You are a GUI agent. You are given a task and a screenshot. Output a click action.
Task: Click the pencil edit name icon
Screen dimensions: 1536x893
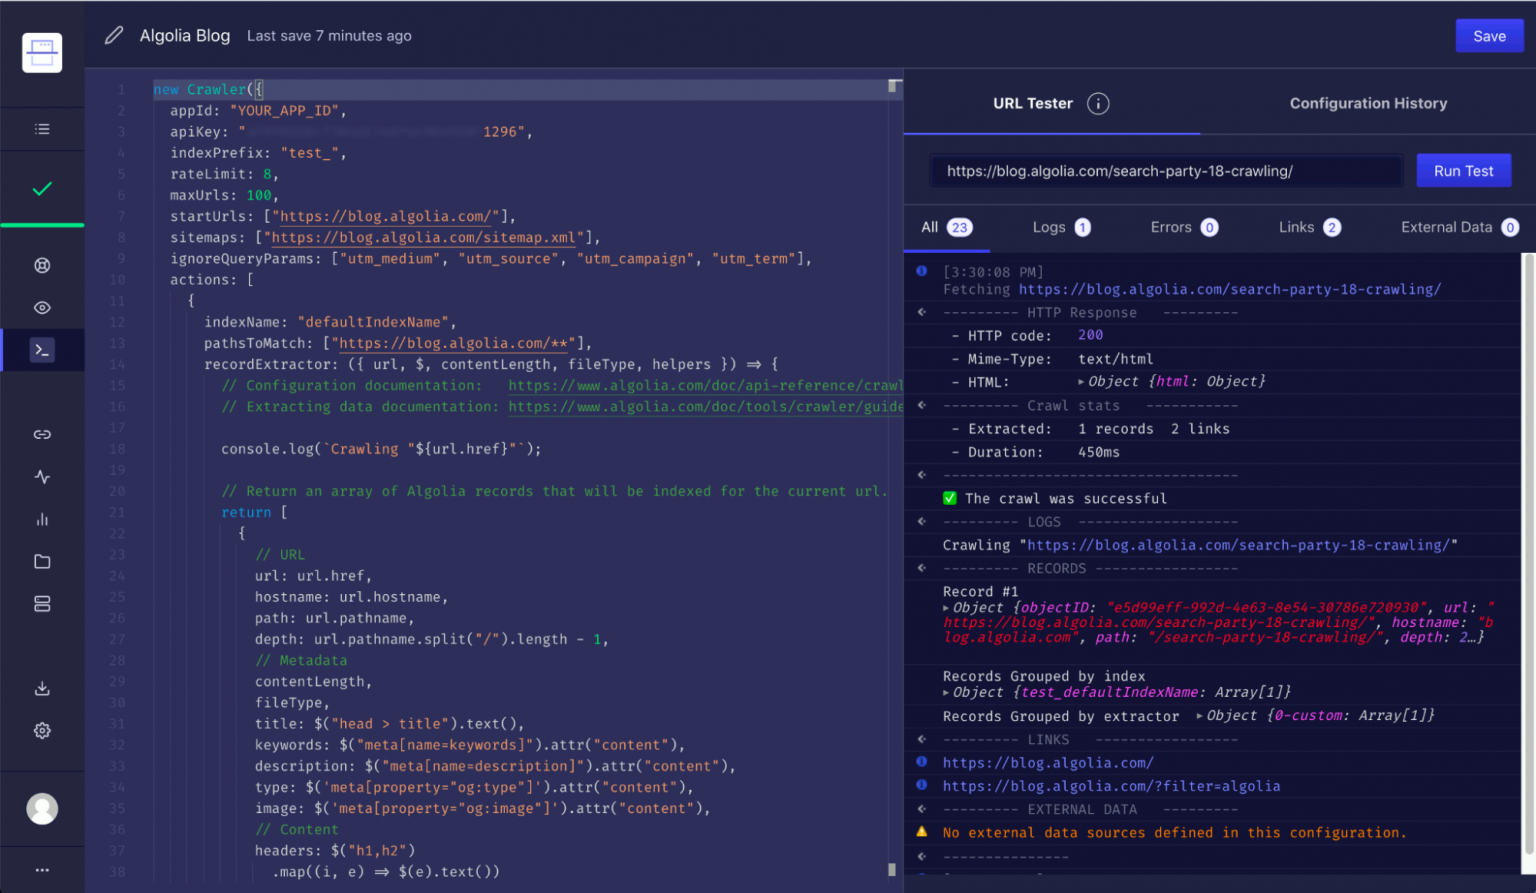[x=114, y=35]
